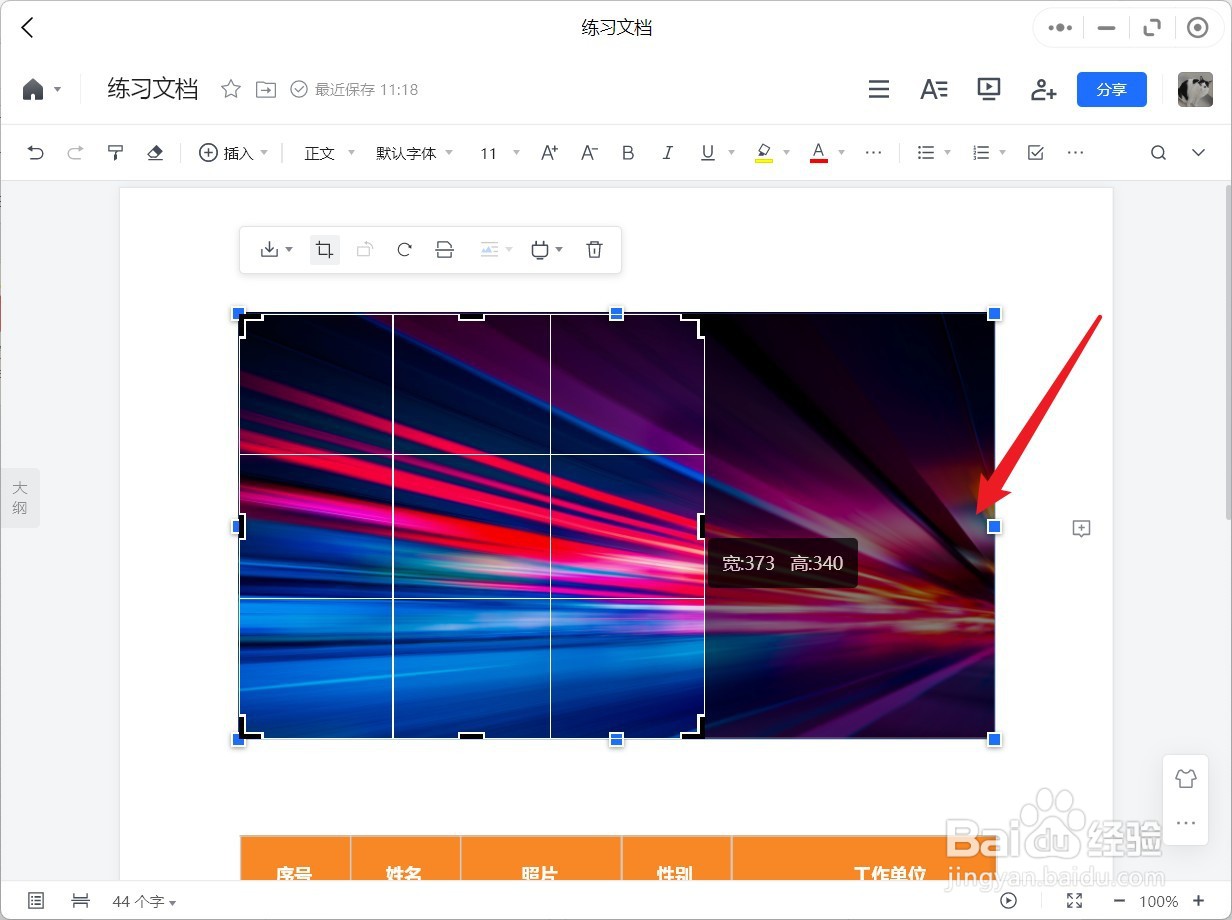The width and height of the screenshot is (1232, 920).
Task: Open search with the magnifier icon
Action: tap(1157, 152)
